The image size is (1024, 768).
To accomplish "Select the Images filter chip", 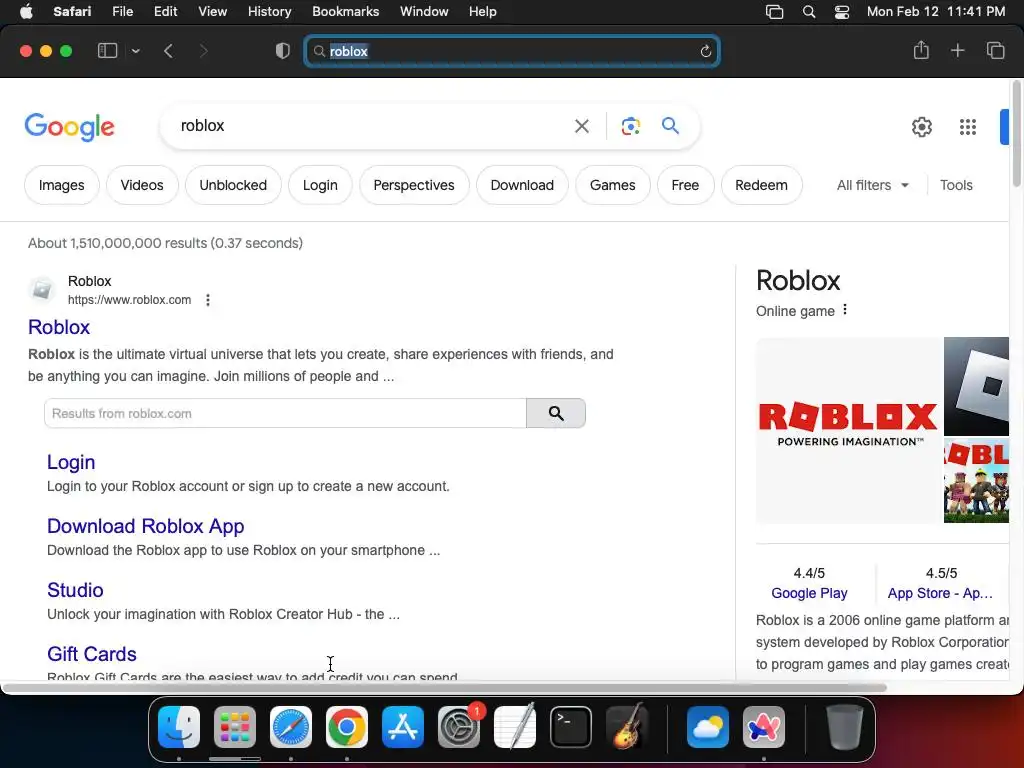I will pos(61,185).
